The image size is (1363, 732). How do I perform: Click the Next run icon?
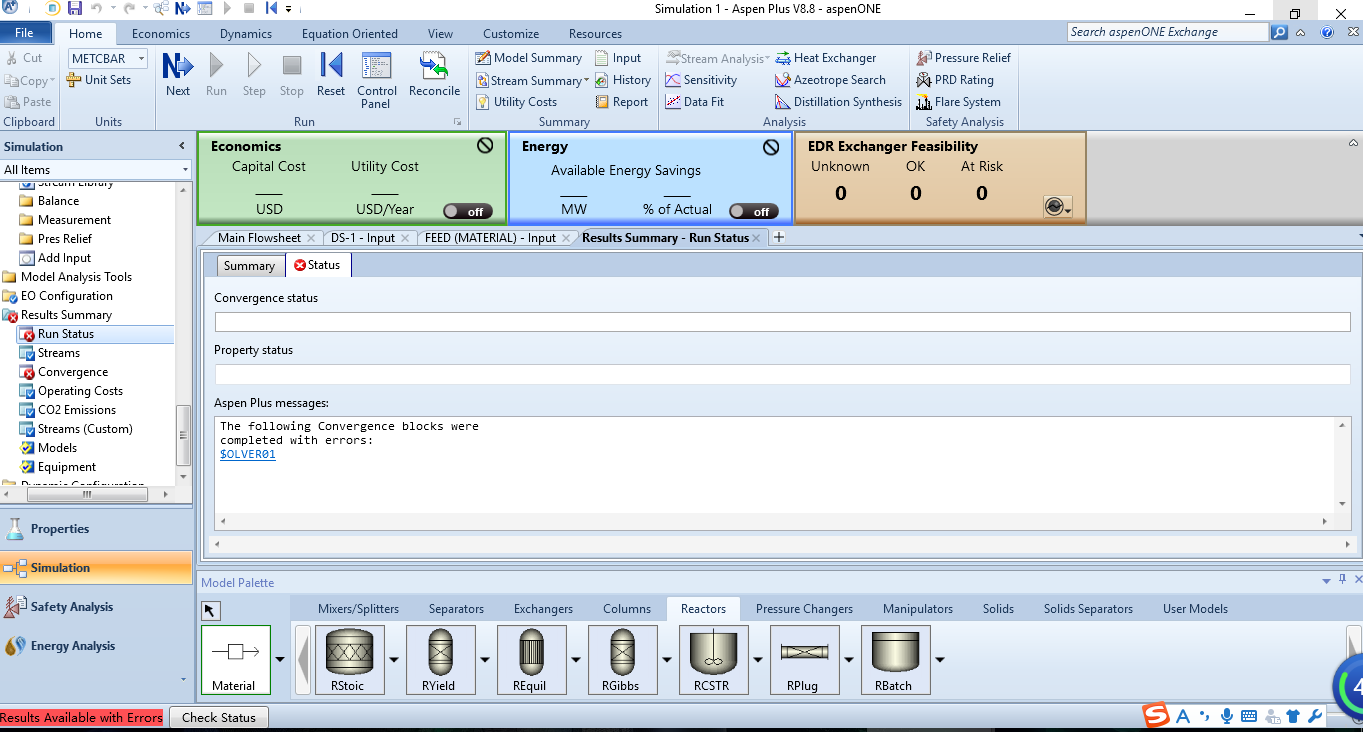[x=178, y=75]
